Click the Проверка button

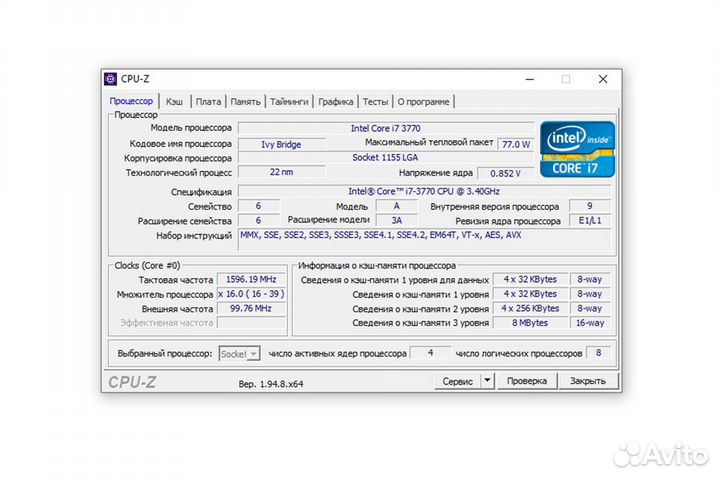(x=527, y=381)
